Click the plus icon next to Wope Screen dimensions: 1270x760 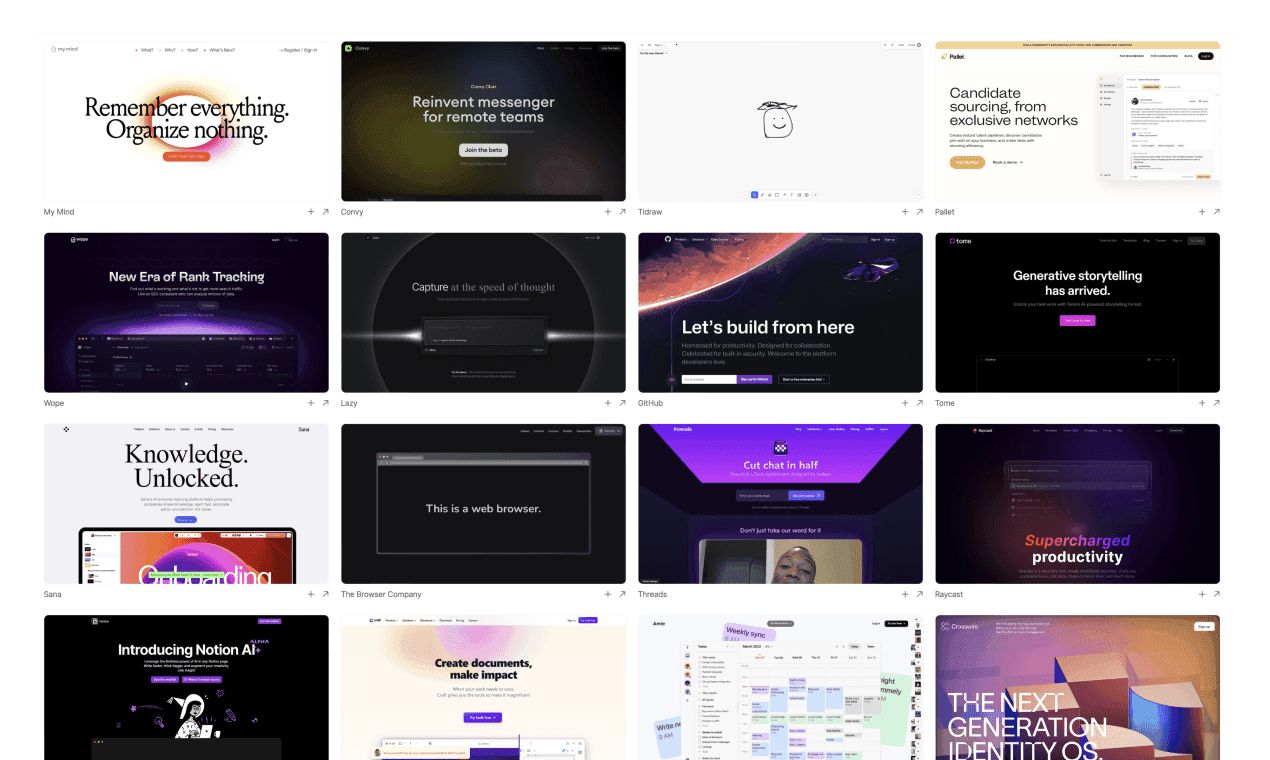(x=311, y=403)
